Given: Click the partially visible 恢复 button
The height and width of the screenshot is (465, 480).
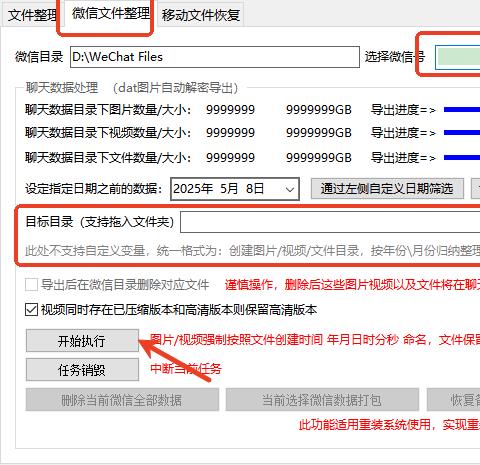Looking at the screenshot, I should (453, 399).
